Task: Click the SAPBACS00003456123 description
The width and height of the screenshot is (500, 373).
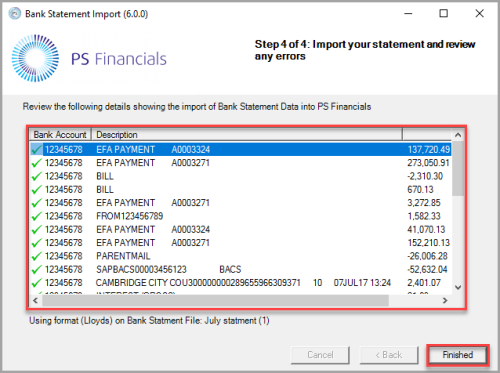Action: click(141, 270)
